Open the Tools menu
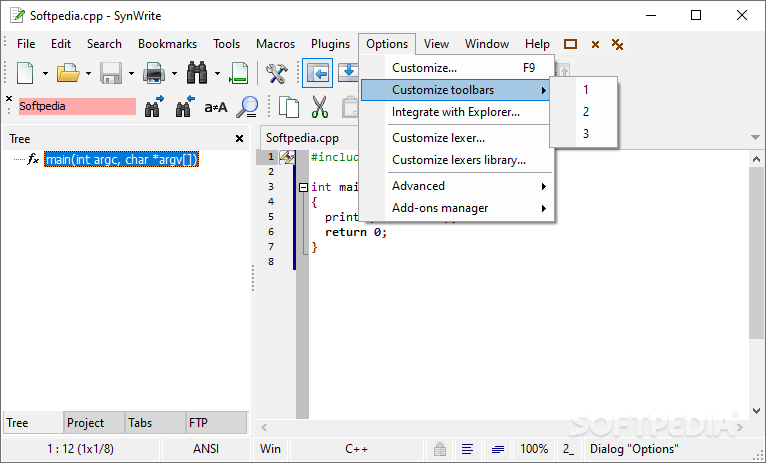 pyautogui.click(x=227, y=44)
